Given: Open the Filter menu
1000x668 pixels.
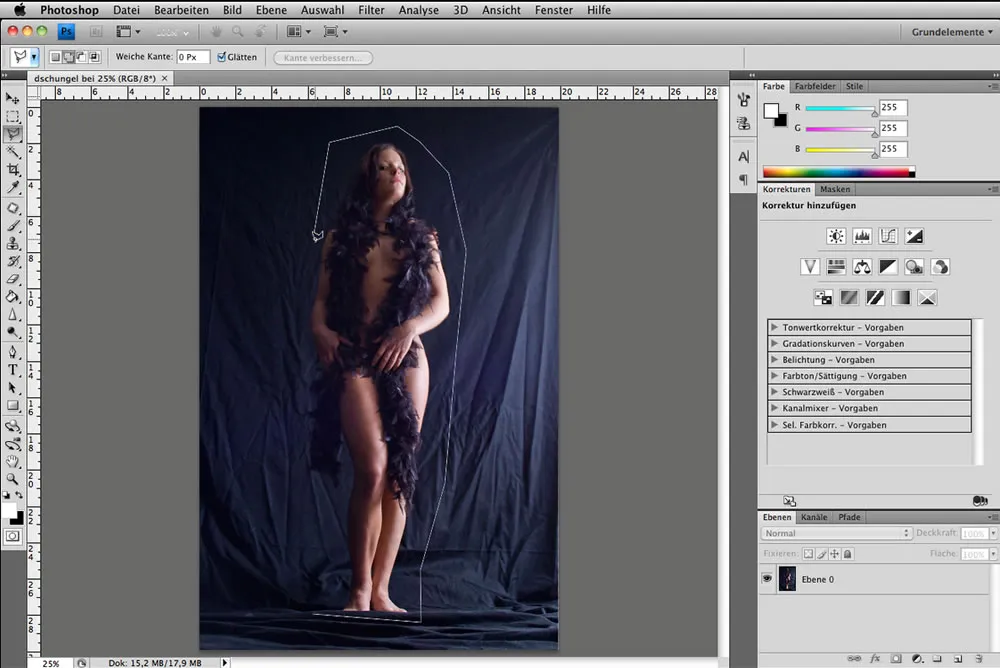Looking at the screenshot, I should pyautogui.click(x=371, y=10).
